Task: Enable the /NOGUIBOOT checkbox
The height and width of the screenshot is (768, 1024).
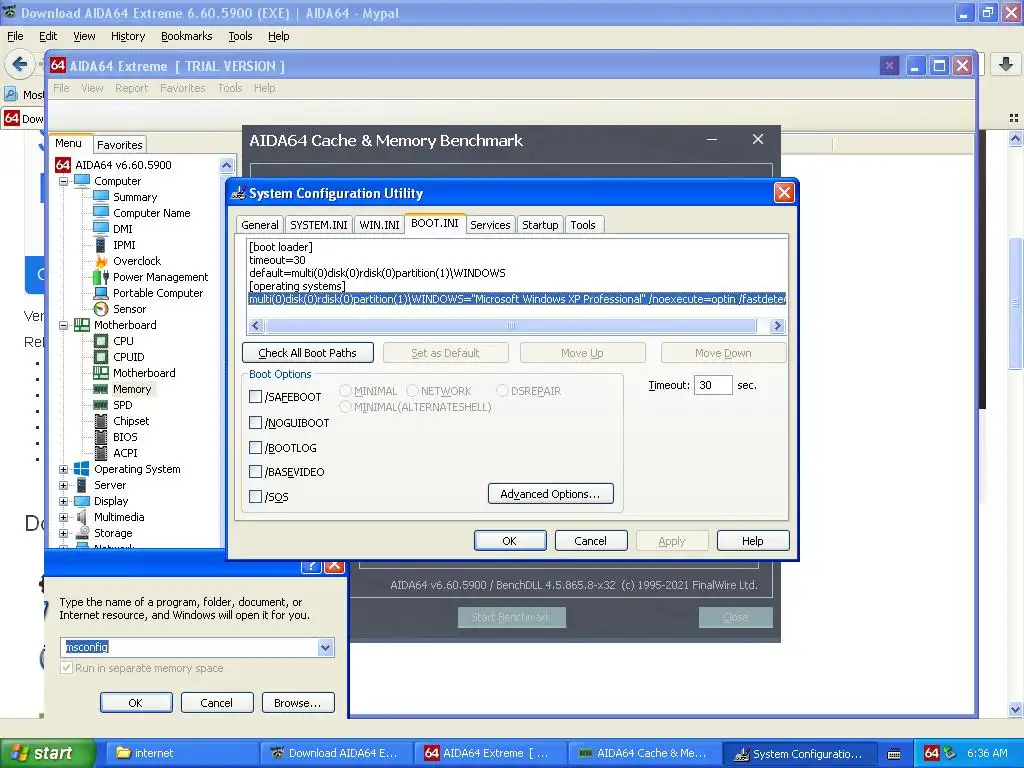Action: pyautogui.click(x=255, y=423)
